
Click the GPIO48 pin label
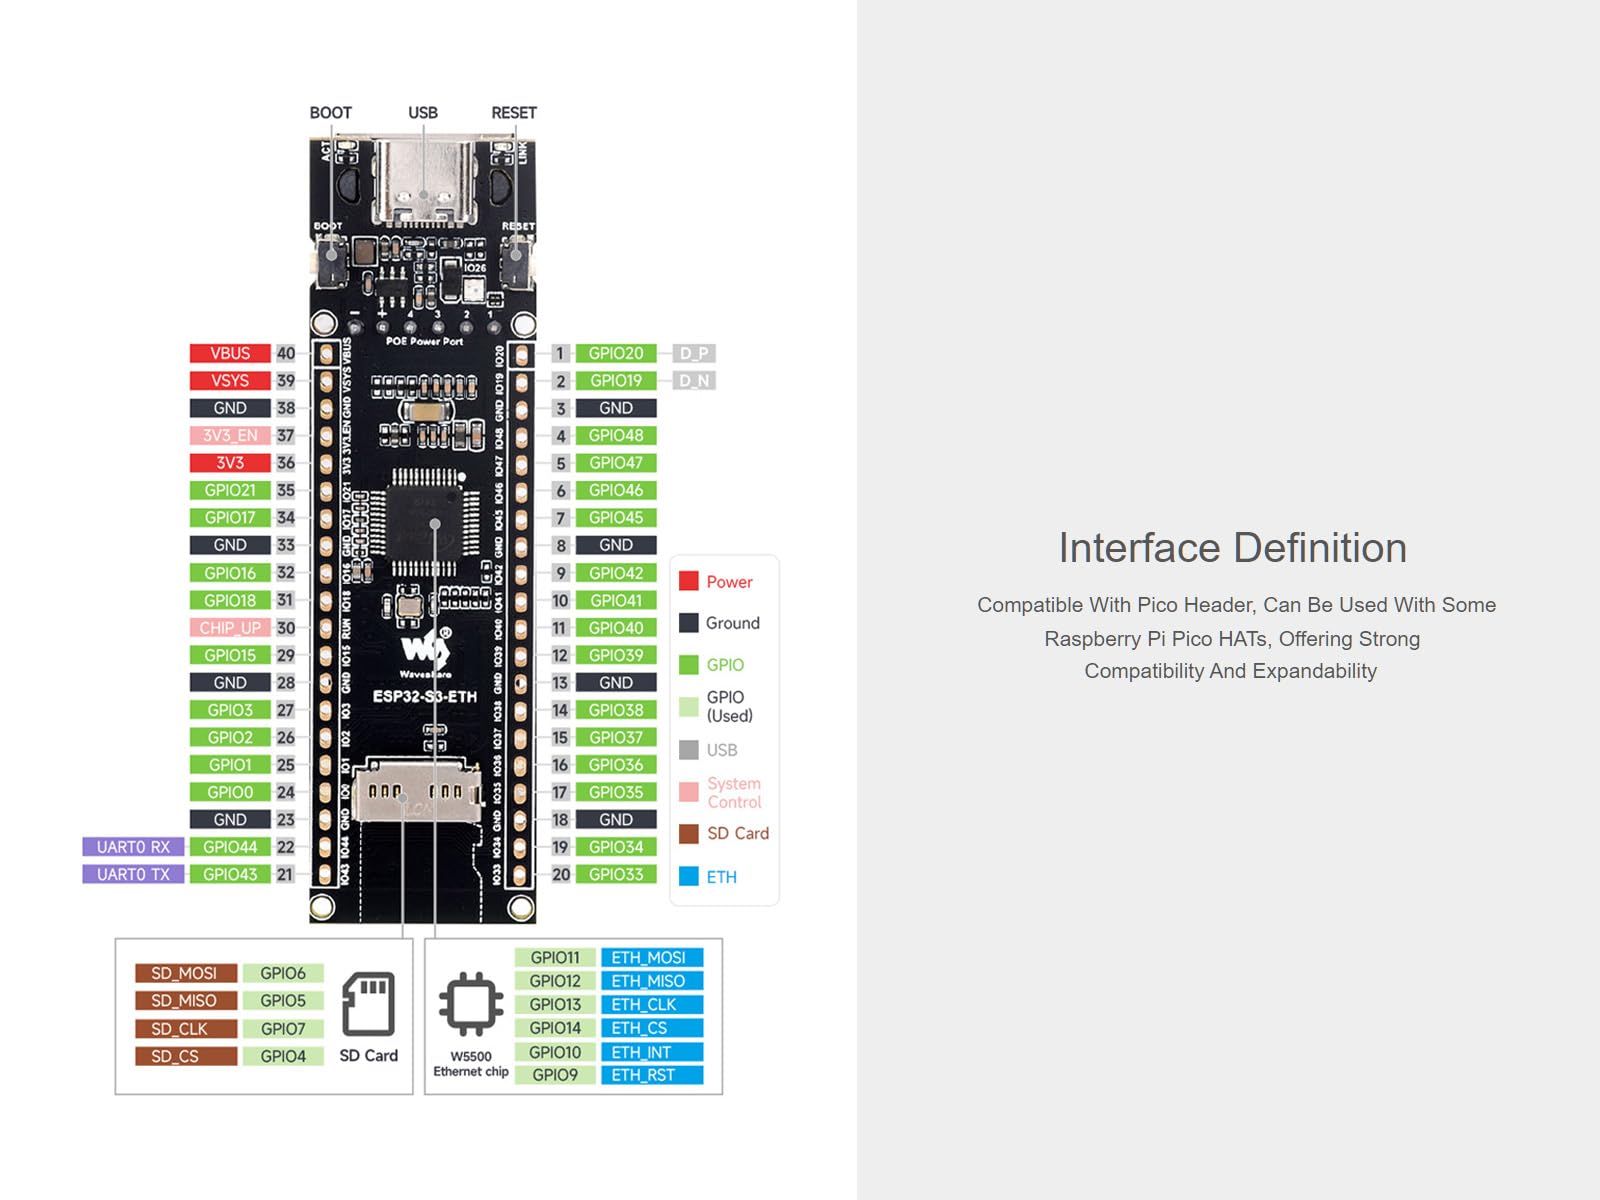pyautogui.click(x=616, y=436)
